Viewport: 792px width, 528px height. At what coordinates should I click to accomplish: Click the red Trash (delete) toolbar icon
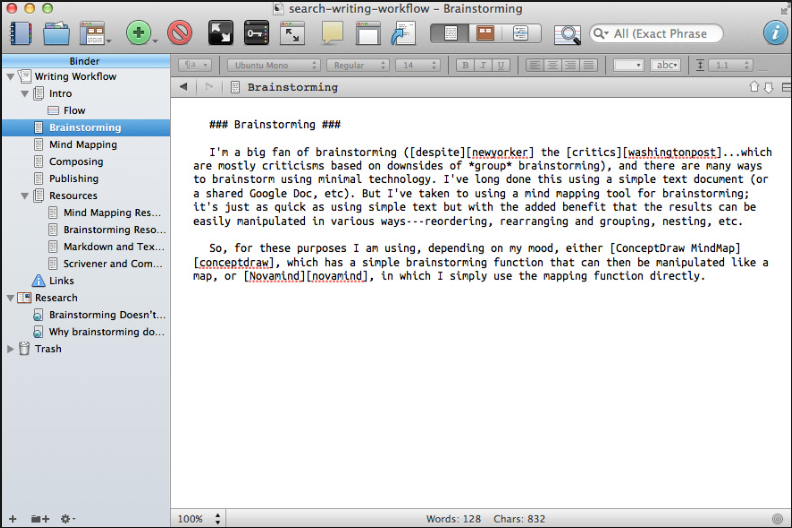click(180, 33)
